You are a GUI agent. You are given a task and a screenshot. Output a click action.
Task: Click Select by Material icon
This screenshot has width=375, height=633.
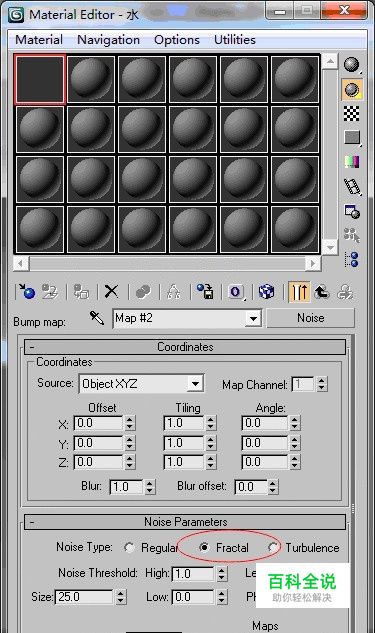coord(352,235)
